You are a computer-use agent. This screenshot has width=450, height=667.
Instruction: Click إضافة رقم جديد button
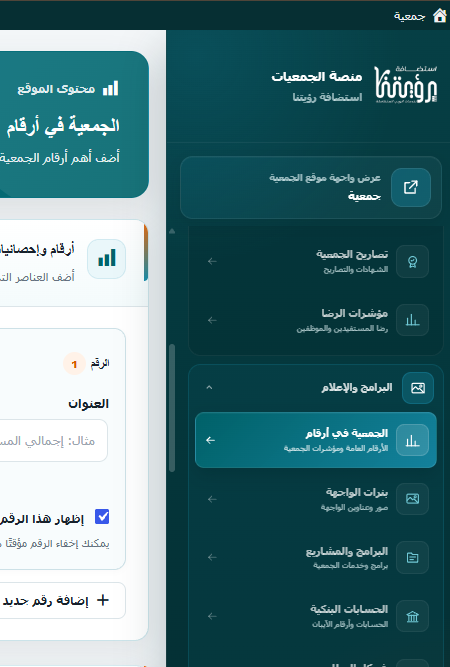(63, 600)
